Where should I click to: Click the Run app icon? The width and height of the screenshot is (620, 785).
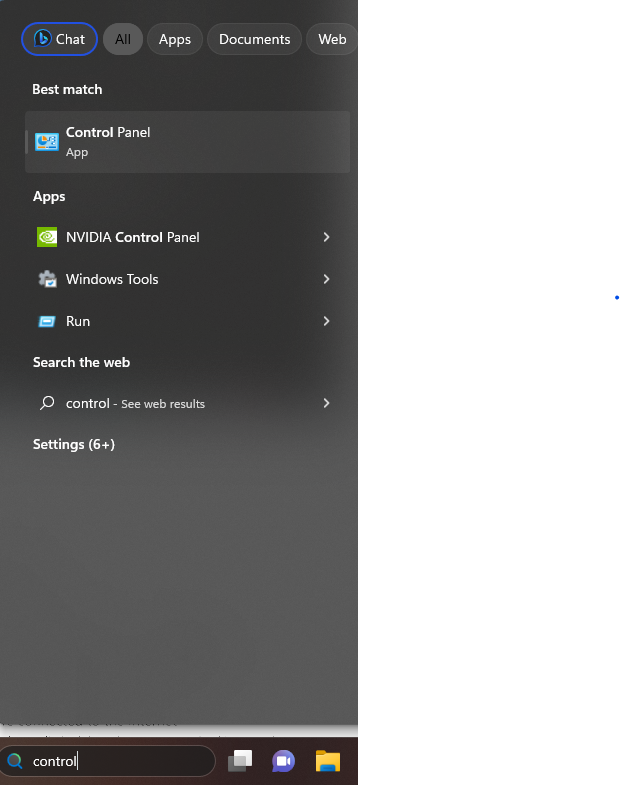point(47,321)
